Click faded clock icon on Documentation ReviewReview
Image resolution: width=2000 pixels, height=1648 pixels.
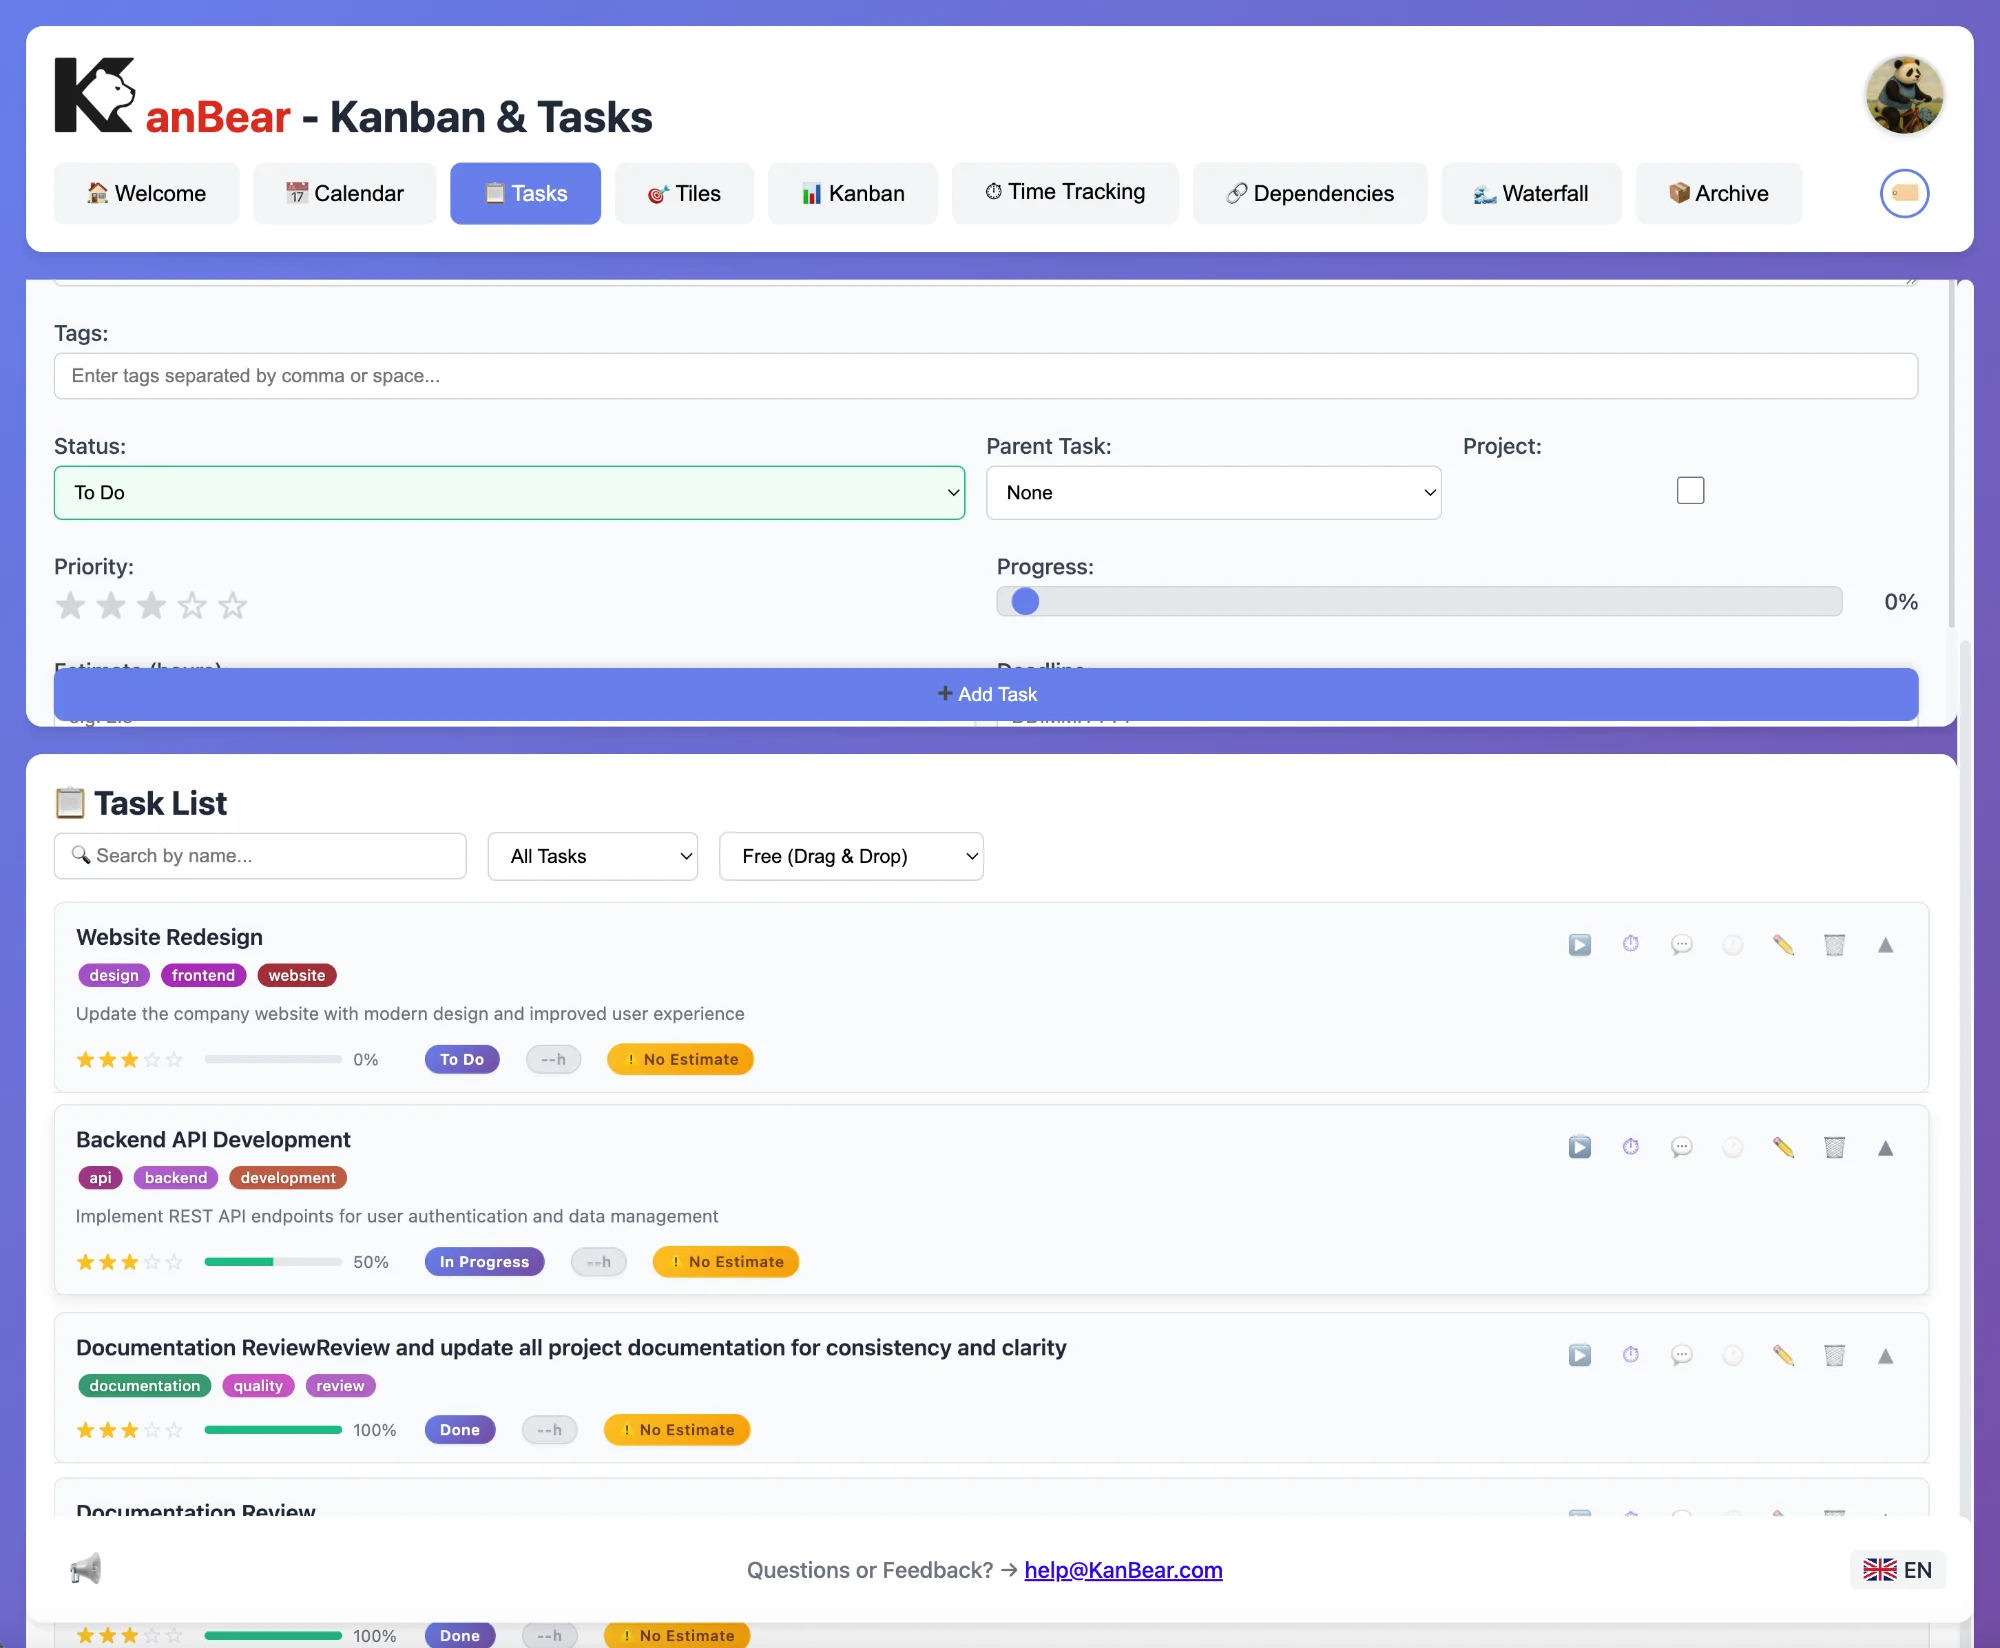[1732, 1355]
